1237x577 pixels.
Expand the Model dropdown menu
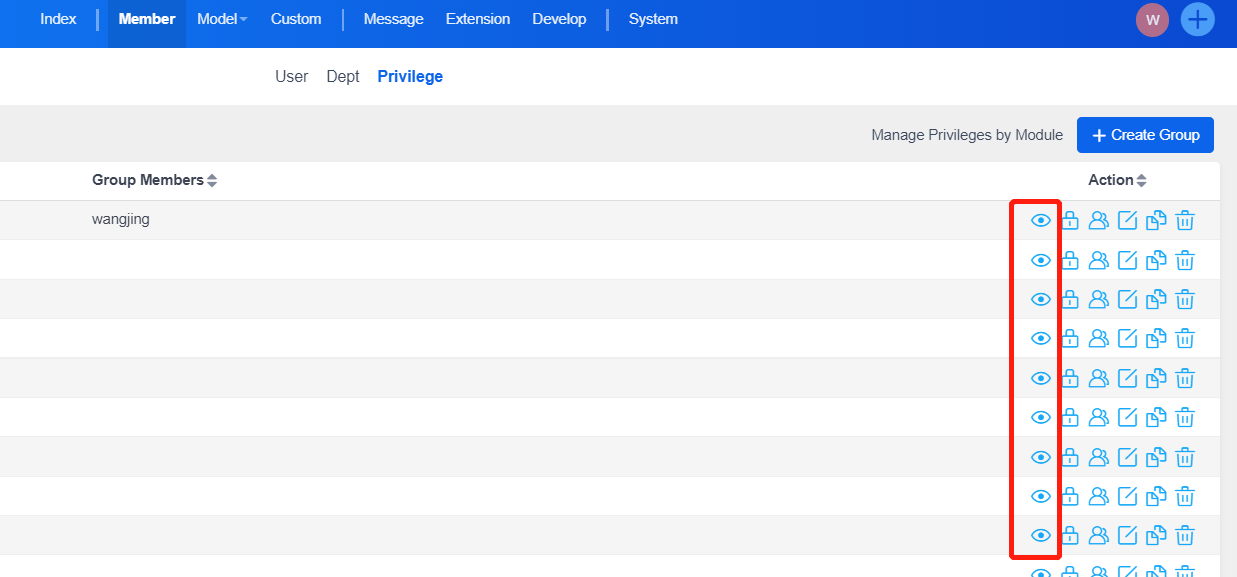click(x=221, y=19)
